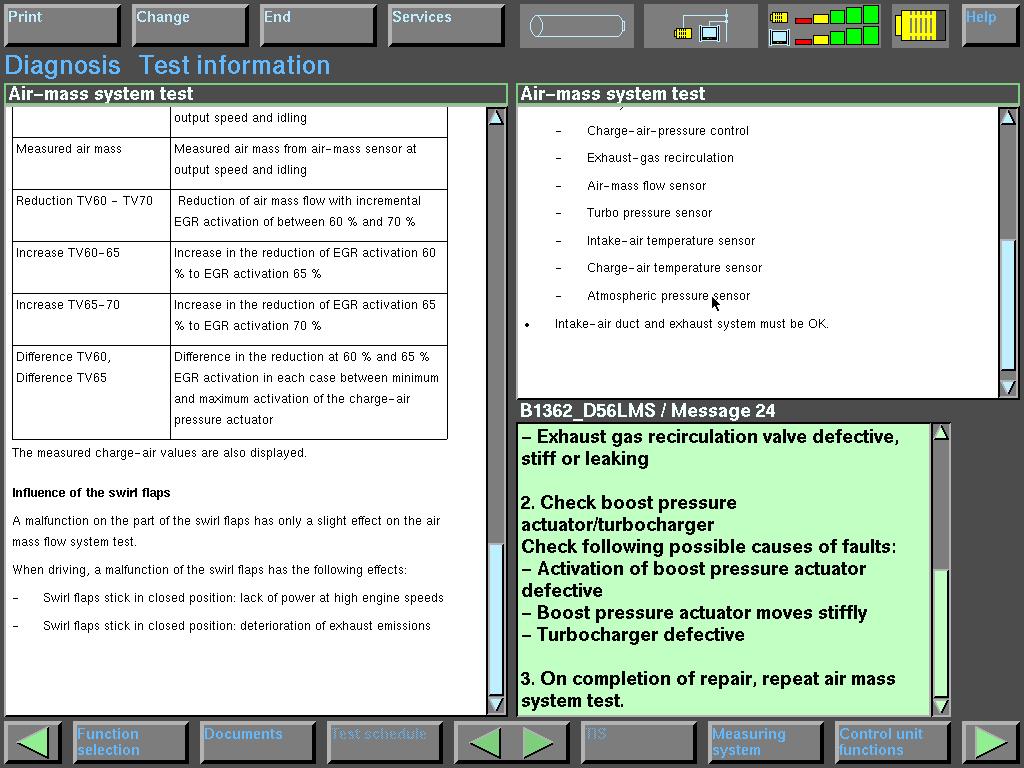Click the yellow diagnostic connector icon

(x=920, y=26)
